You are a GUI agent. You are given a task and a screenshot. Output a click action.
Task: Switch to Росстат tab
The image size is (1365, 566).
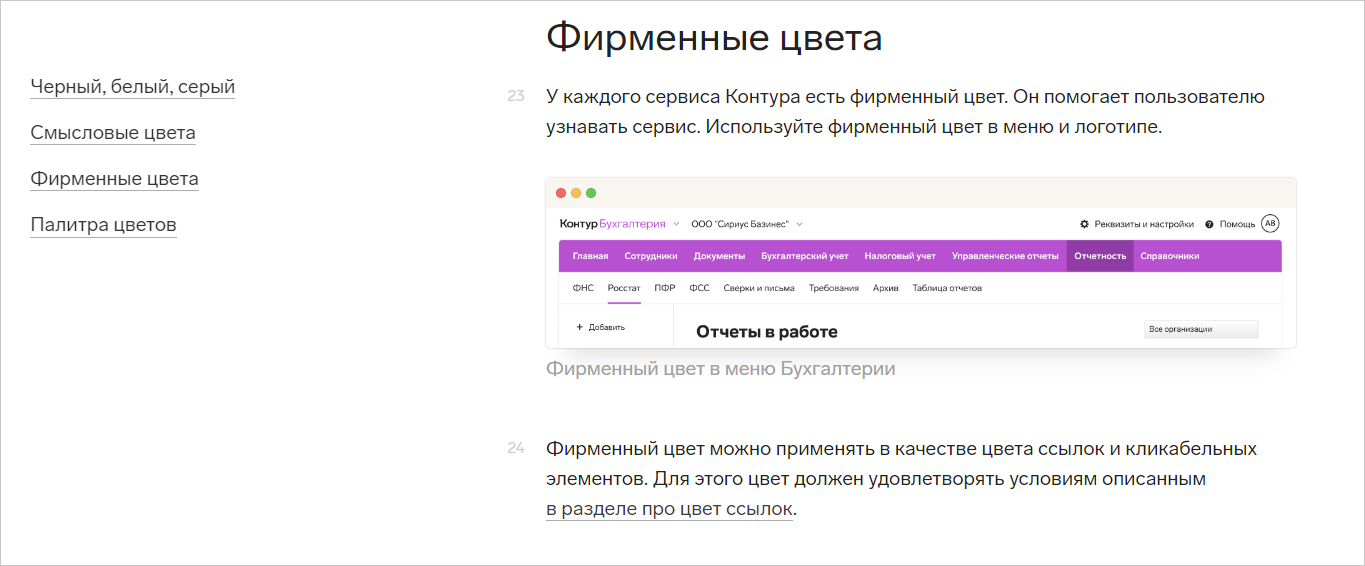click(624, 288)
